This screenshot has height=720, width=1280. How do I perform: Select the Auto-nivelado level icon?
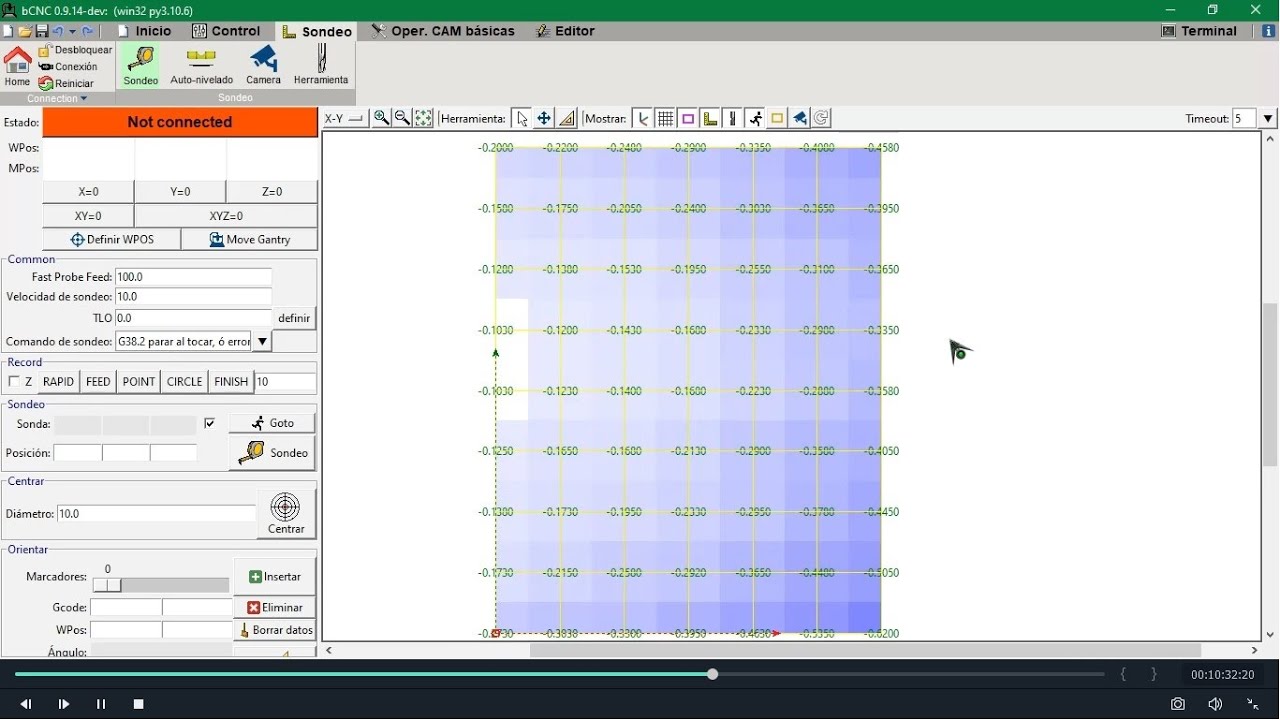201,66
